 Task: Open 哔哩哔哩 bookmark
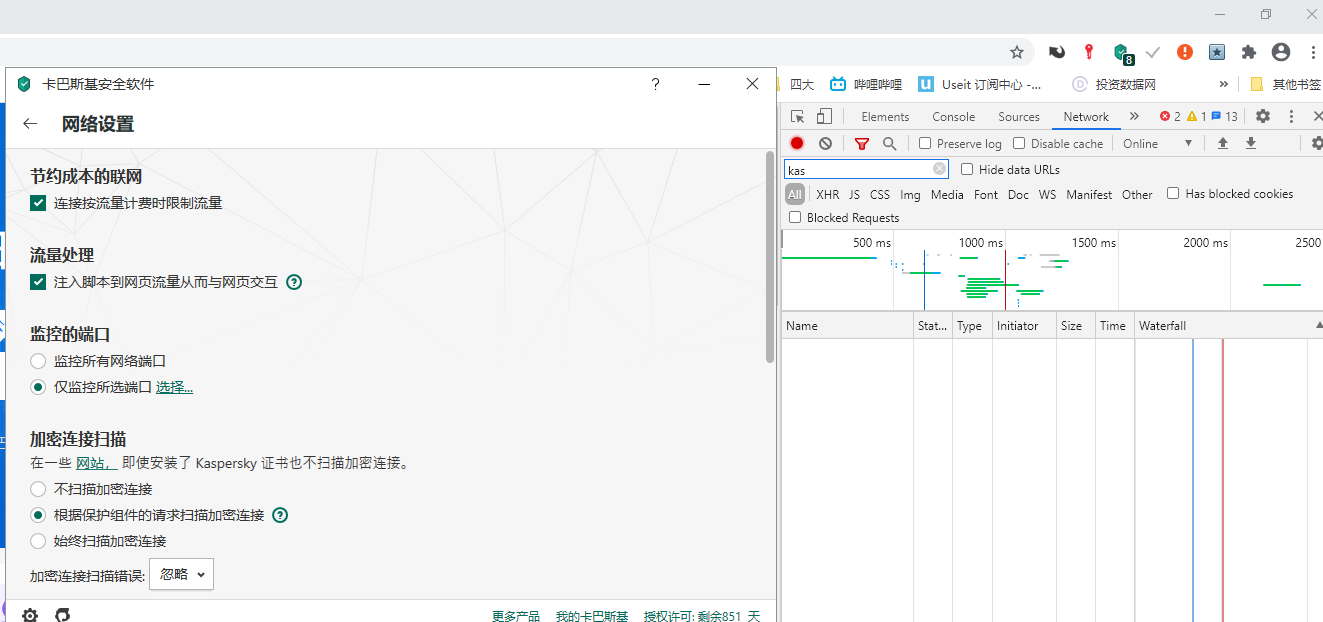pos(866,84)
